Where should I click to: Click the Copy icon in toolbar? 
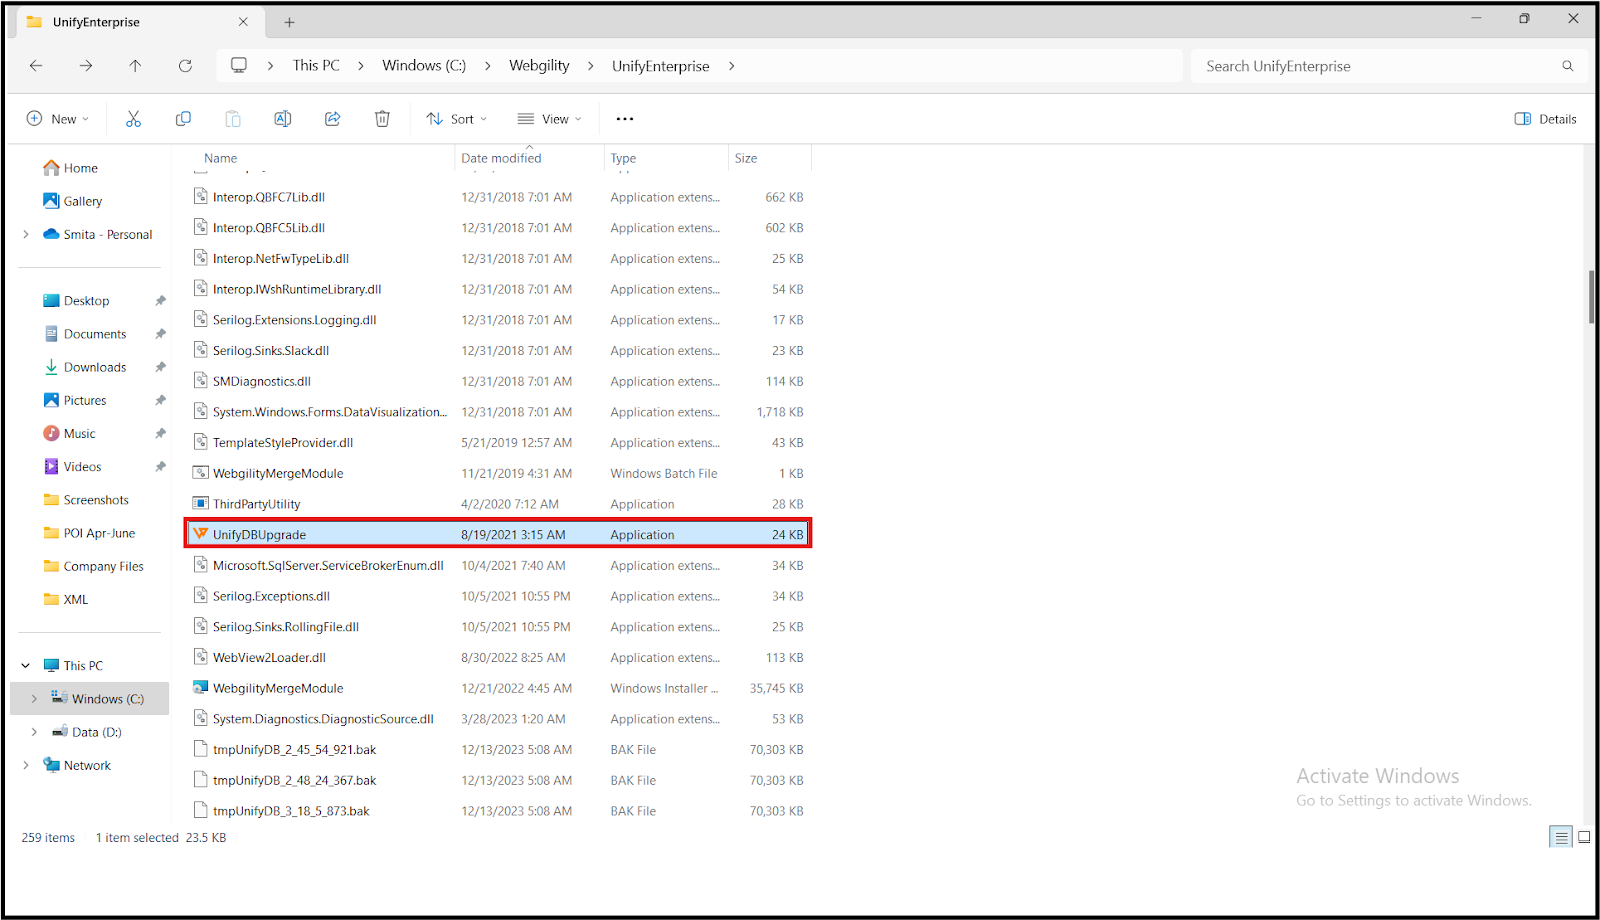[x=183, y=119]
